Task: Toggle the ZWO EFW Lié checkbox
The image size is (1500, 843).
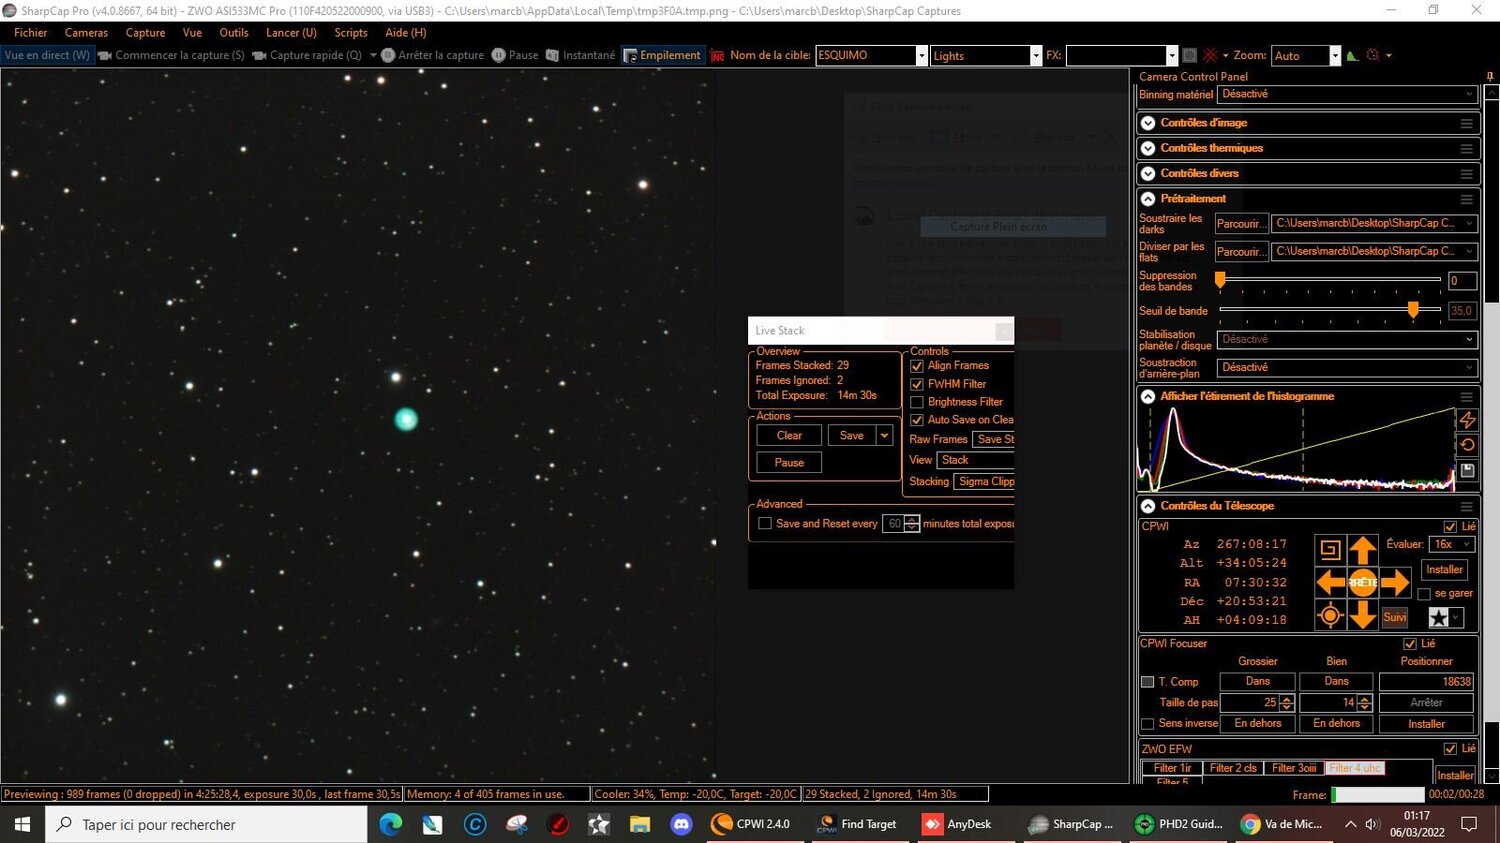Action: click(1450, 749)
